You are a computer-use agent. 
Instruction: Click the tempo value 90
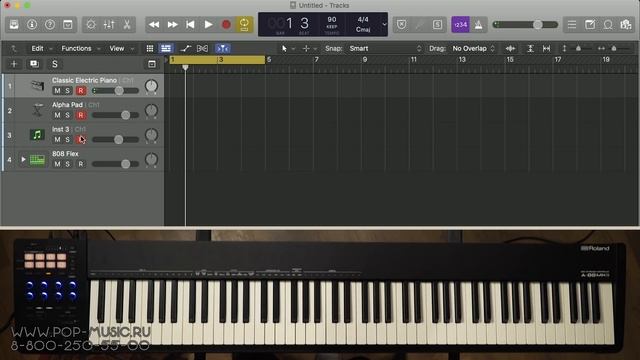[x=332, y=20]
